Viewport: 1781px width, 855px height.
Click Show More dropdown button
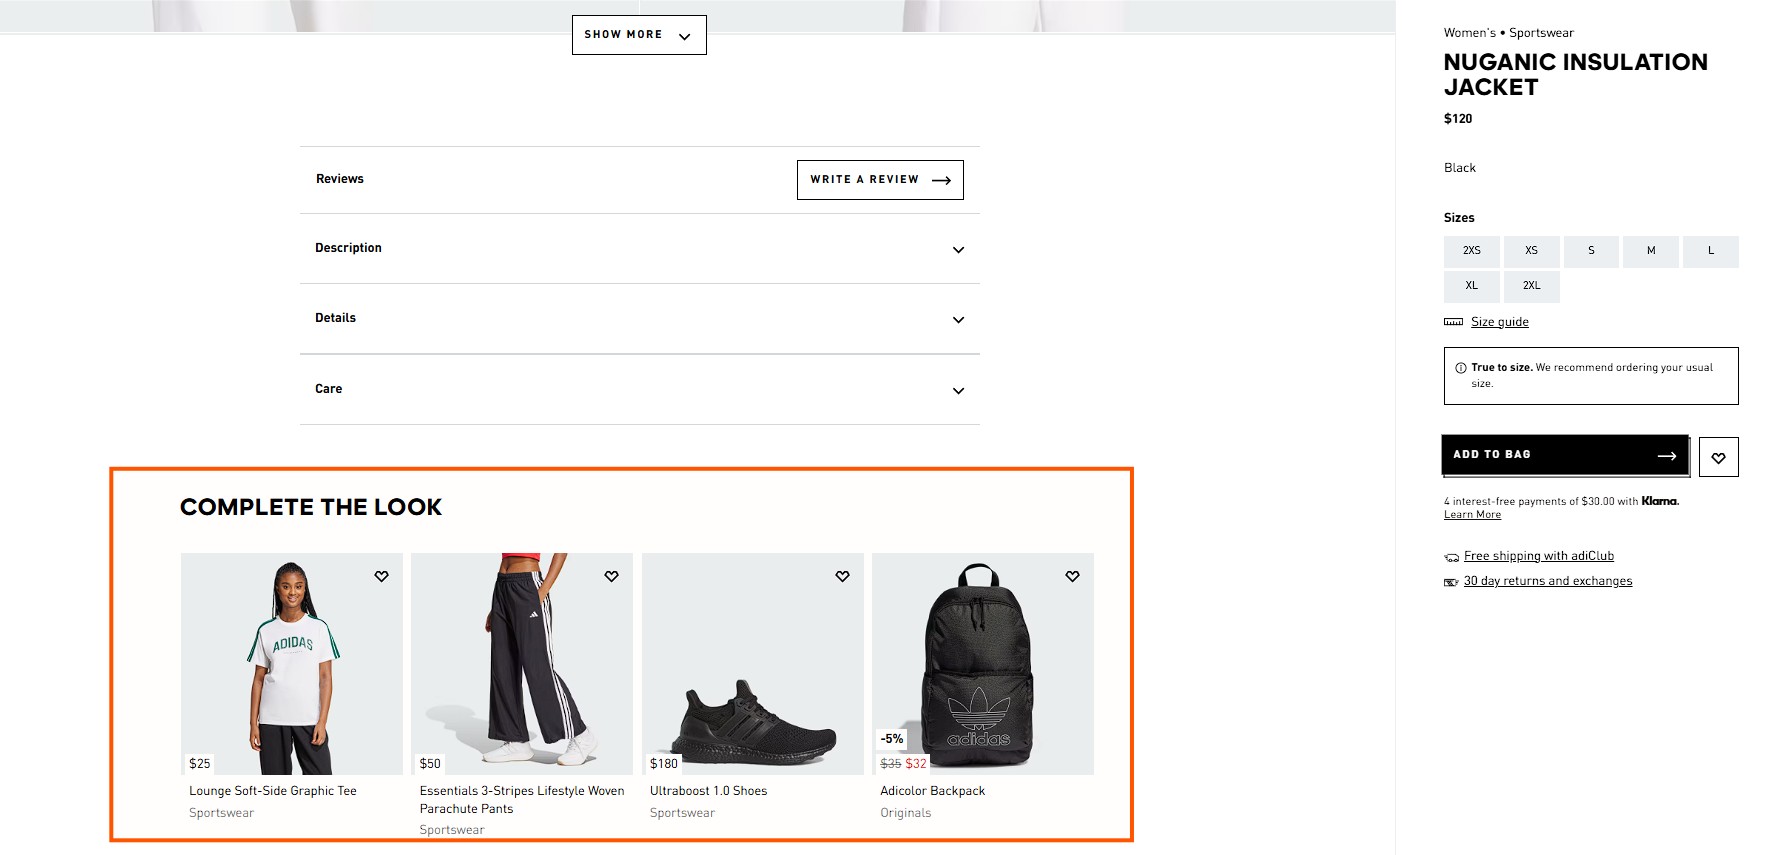point(639,35)
